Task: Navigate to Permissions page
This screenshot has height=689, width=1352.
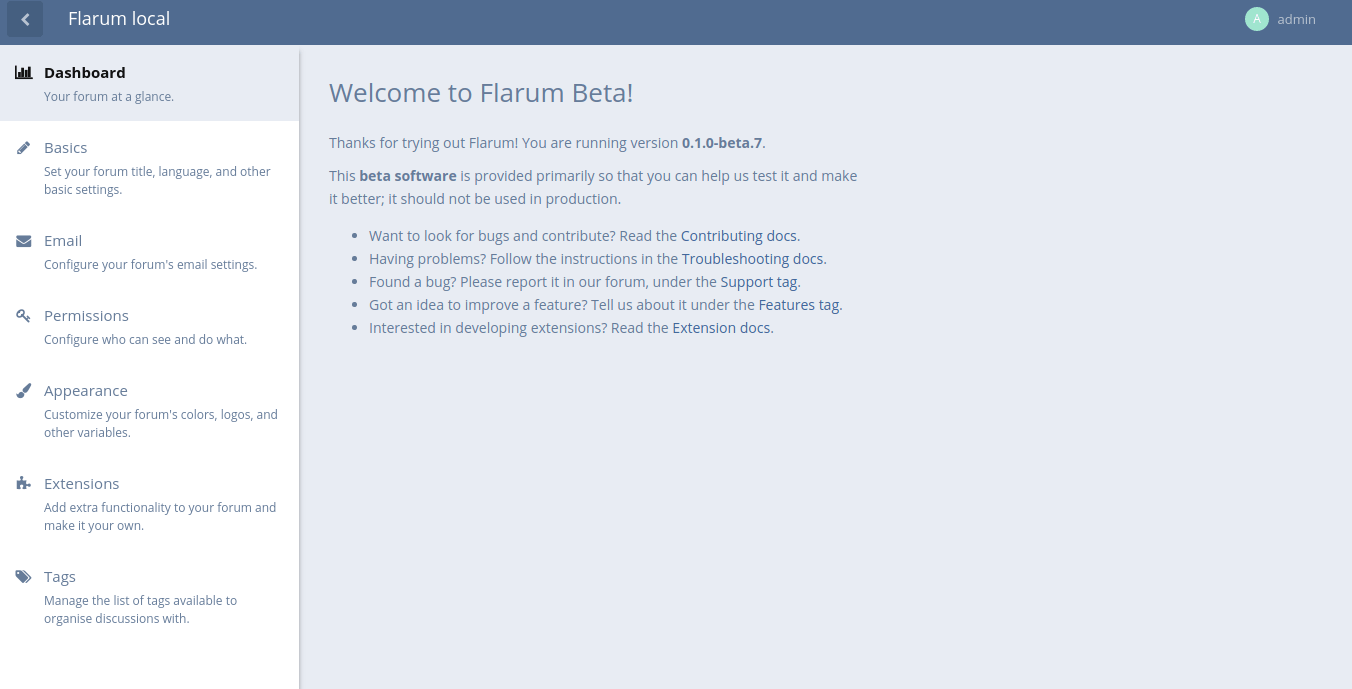Action: pos(150,327)
